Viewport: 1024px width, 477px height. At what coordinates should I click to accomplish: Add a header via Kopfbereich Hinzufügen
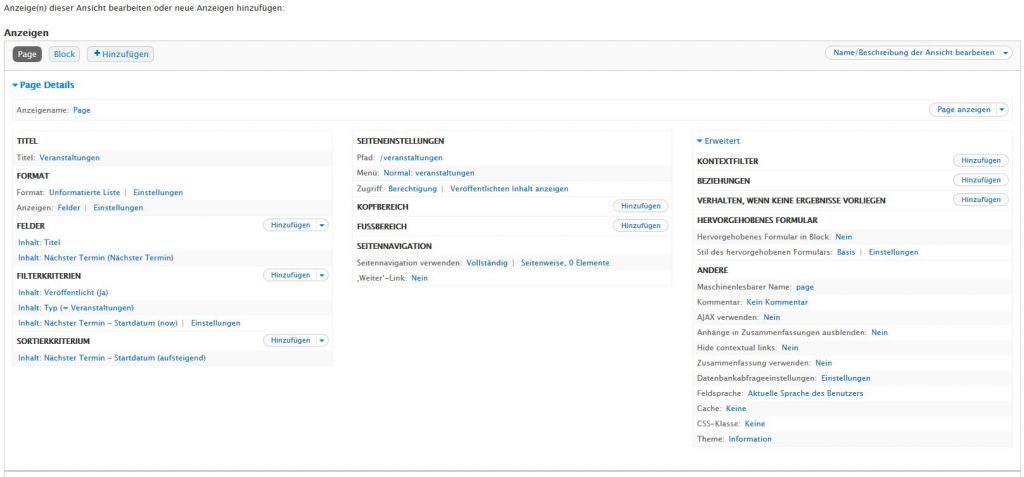(640, 205)
